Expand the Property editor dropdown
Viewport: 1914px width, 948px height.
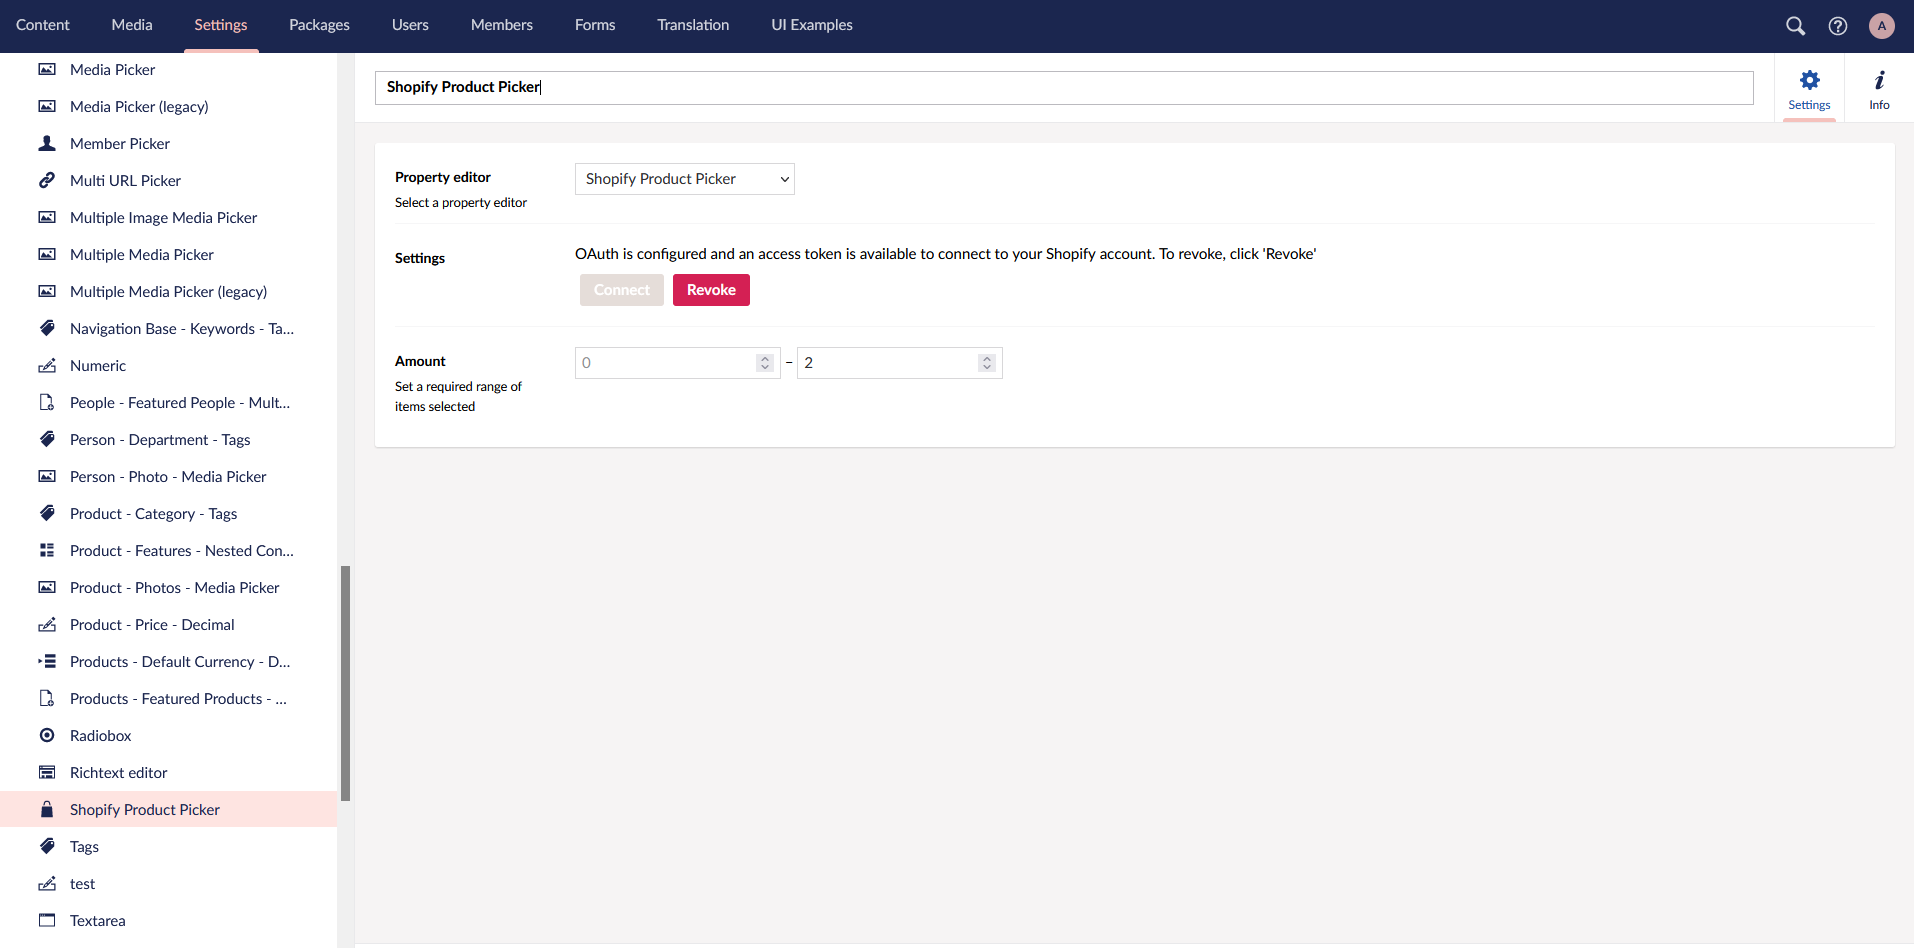(x=684, y=179)
